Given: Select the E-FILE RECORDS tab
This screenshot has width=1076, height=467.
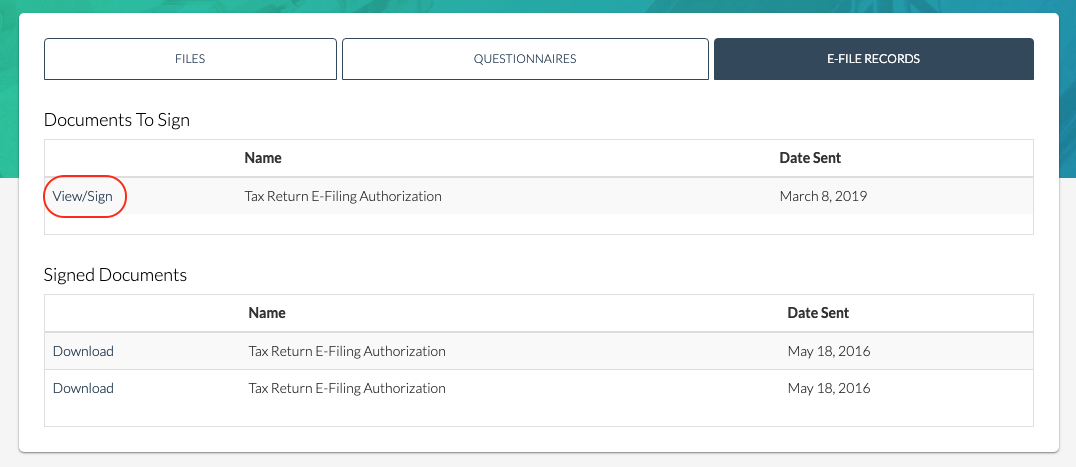Looking at the screenshot, I should [x=874, y=59].
